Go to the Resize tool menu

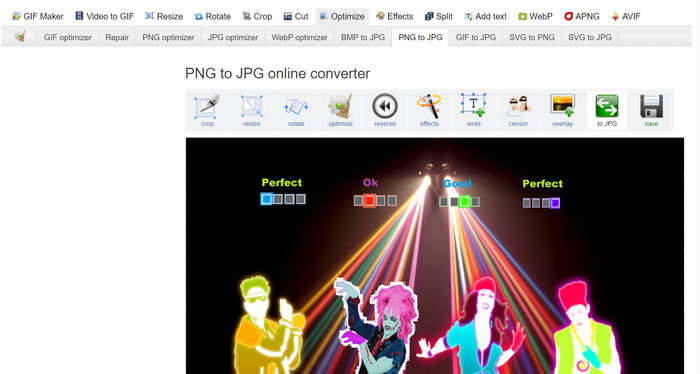tap(164, 17)
